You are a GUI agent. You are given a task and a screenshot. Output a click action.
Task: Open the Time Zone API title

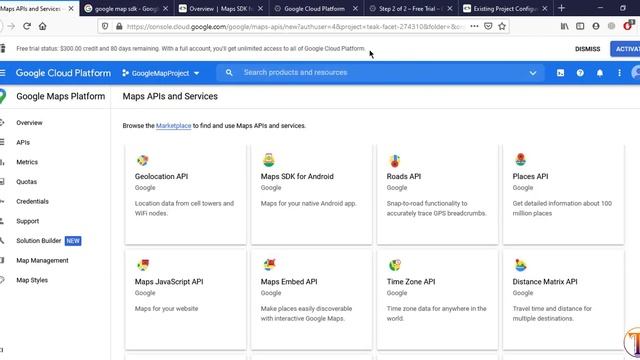coord(411,282)
